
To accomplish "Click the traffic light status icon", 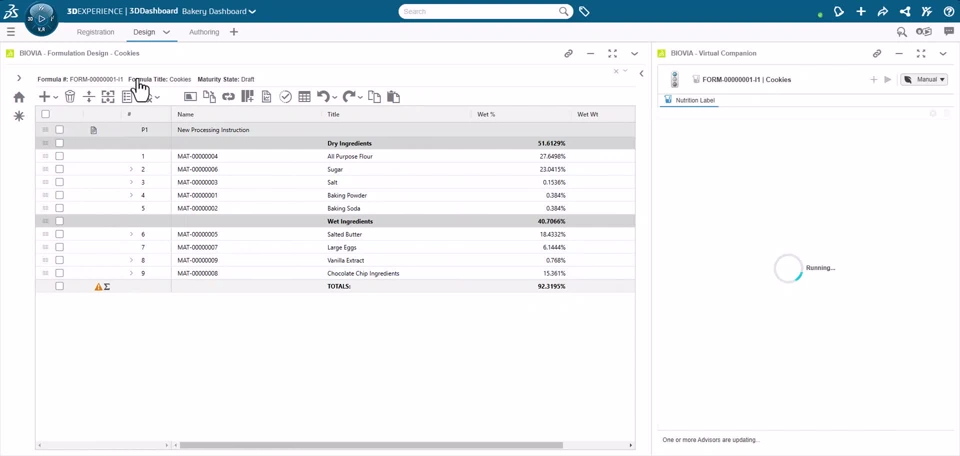I will [675, 80].
